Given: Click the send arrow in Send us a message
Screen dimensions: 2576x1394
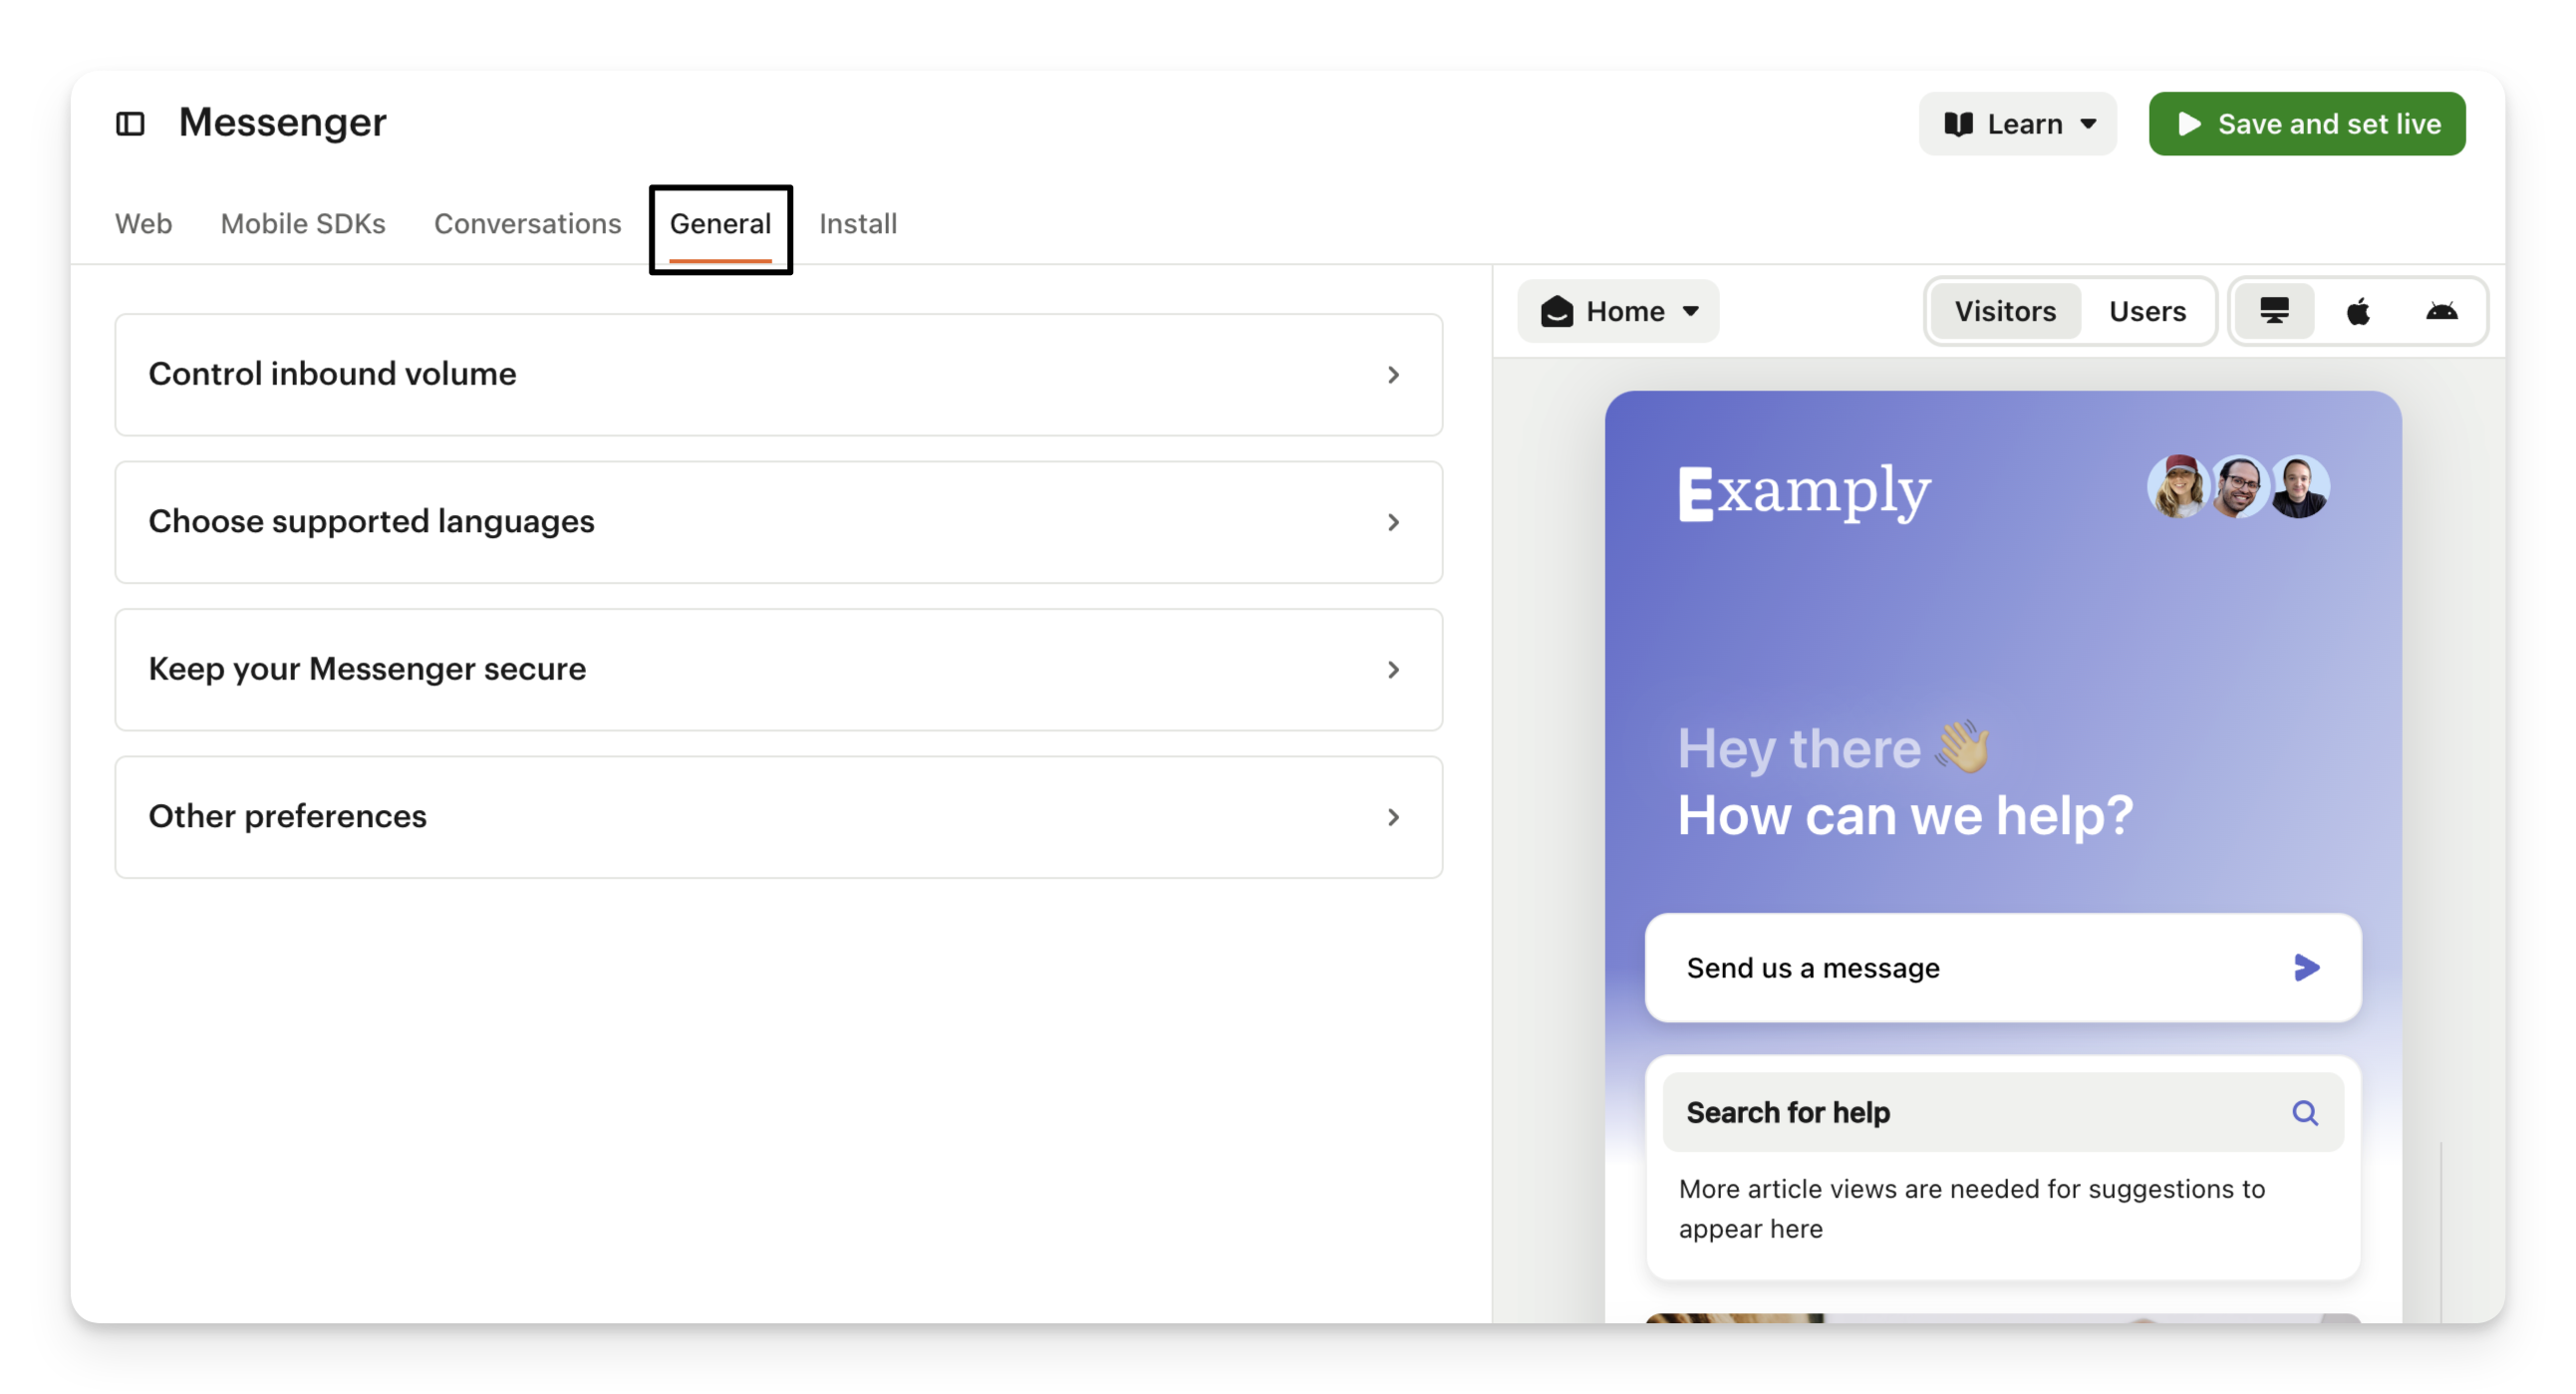Looking at the screenshot, I should (x=2306, y=967).
